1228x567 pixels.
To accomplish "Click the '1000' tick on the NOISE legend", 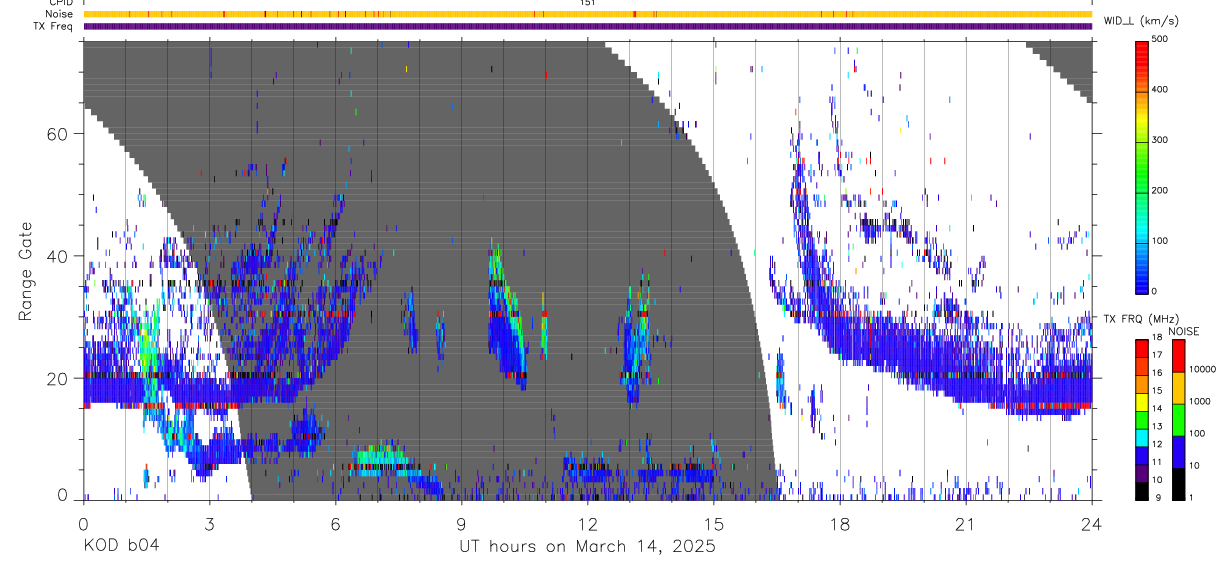I will coord(1199,401).
